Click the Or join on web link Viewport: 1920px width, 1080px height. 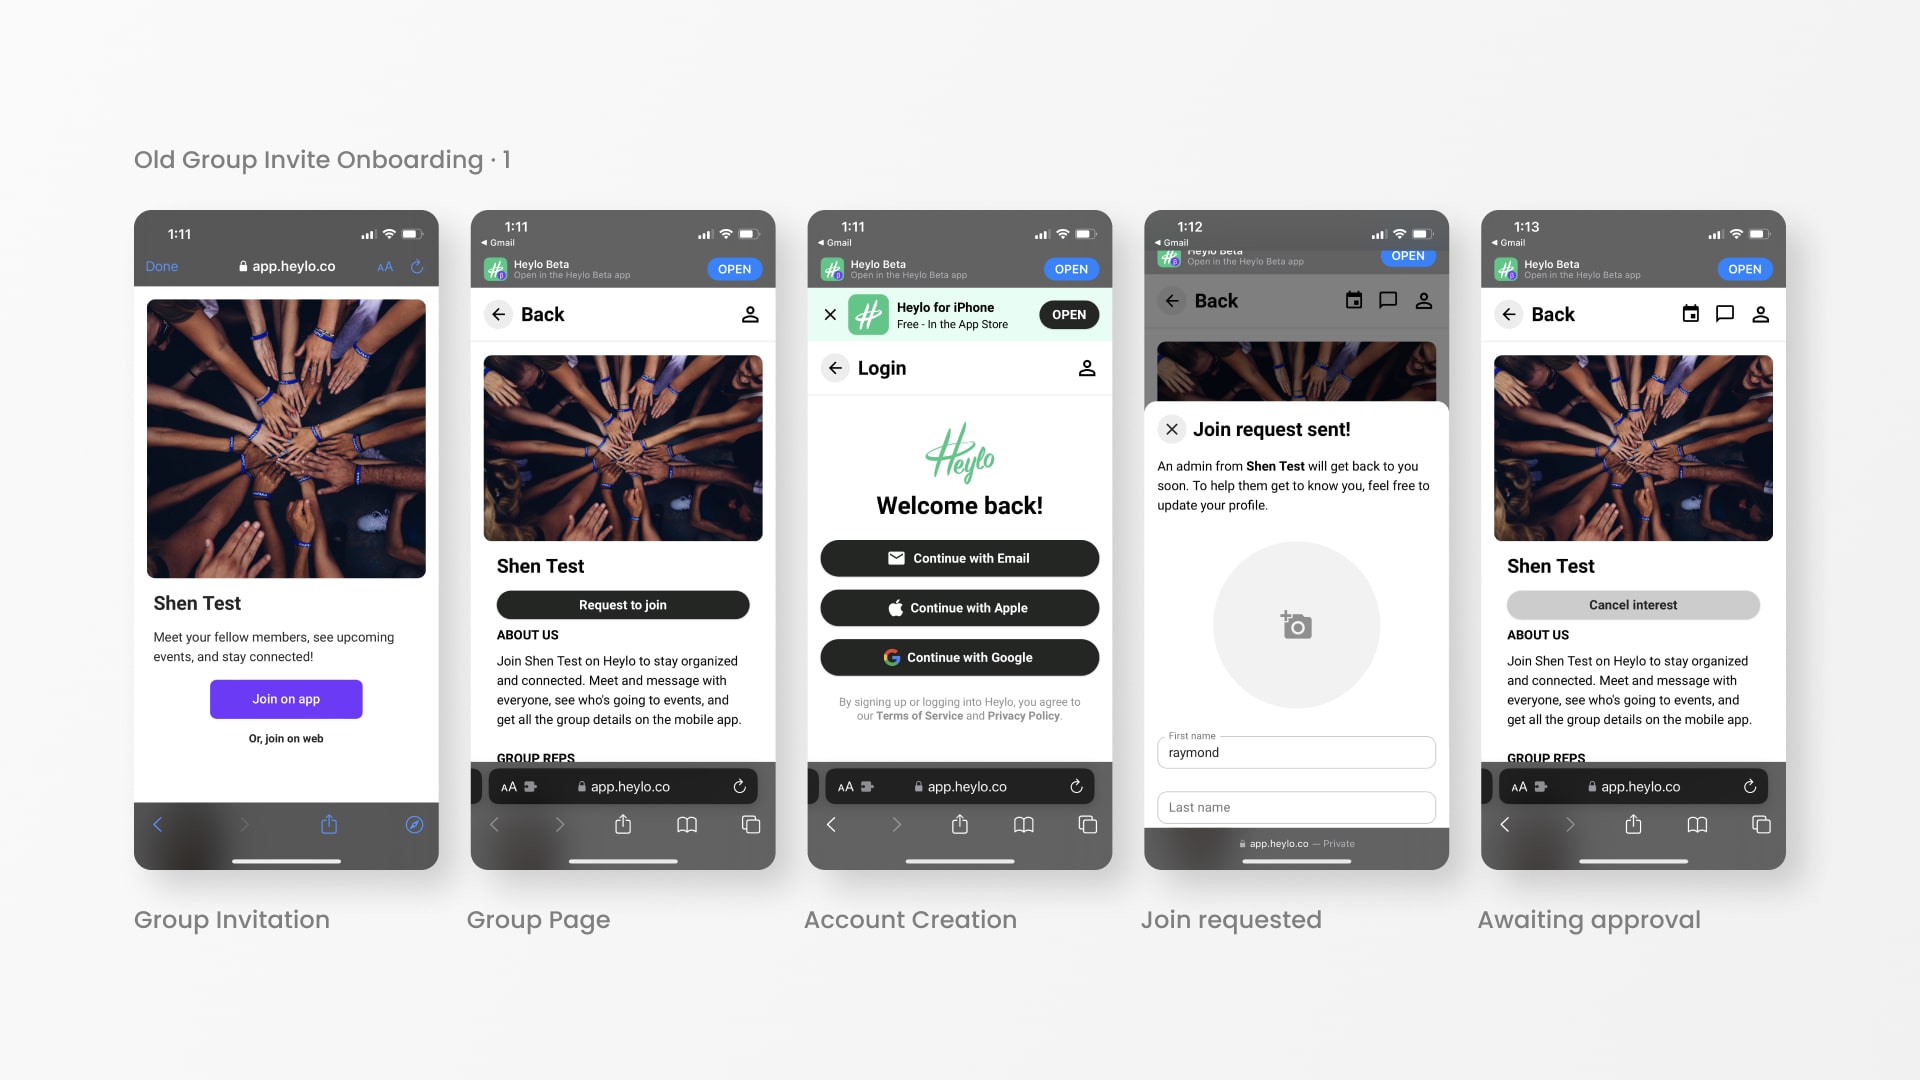click(x=285, y=738)
